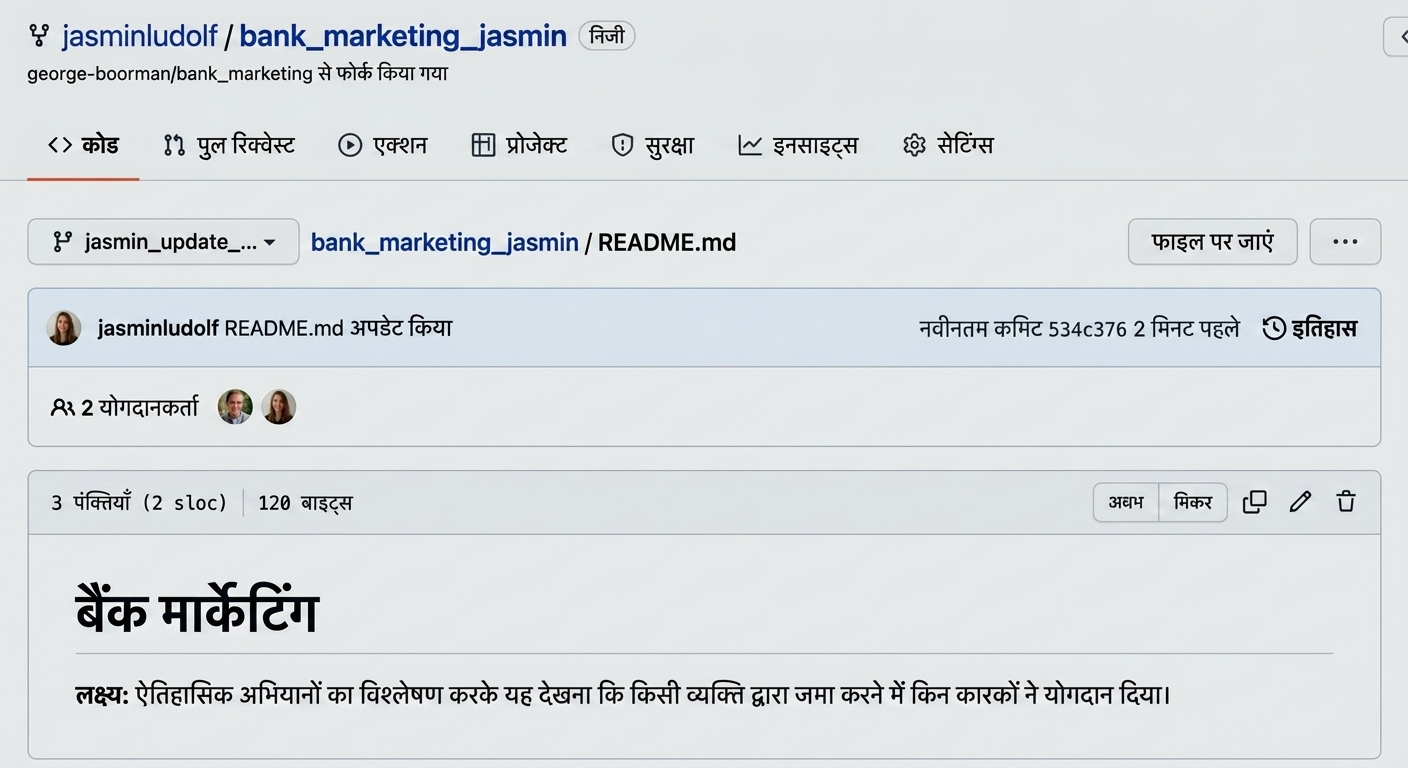Open the प्रोजेक्ट tab
Viewport: 1408px width, 768px height.
pyautogui.click(x=519, y=145)
